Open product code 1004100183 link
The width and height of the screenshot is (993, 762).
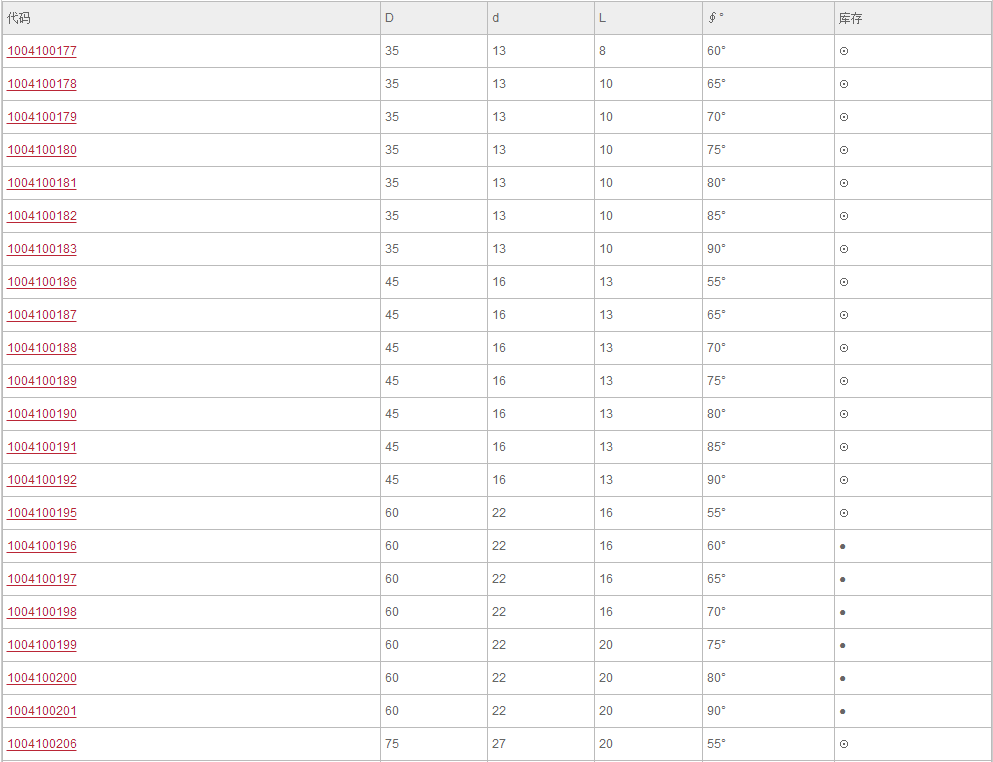point(42,248)
